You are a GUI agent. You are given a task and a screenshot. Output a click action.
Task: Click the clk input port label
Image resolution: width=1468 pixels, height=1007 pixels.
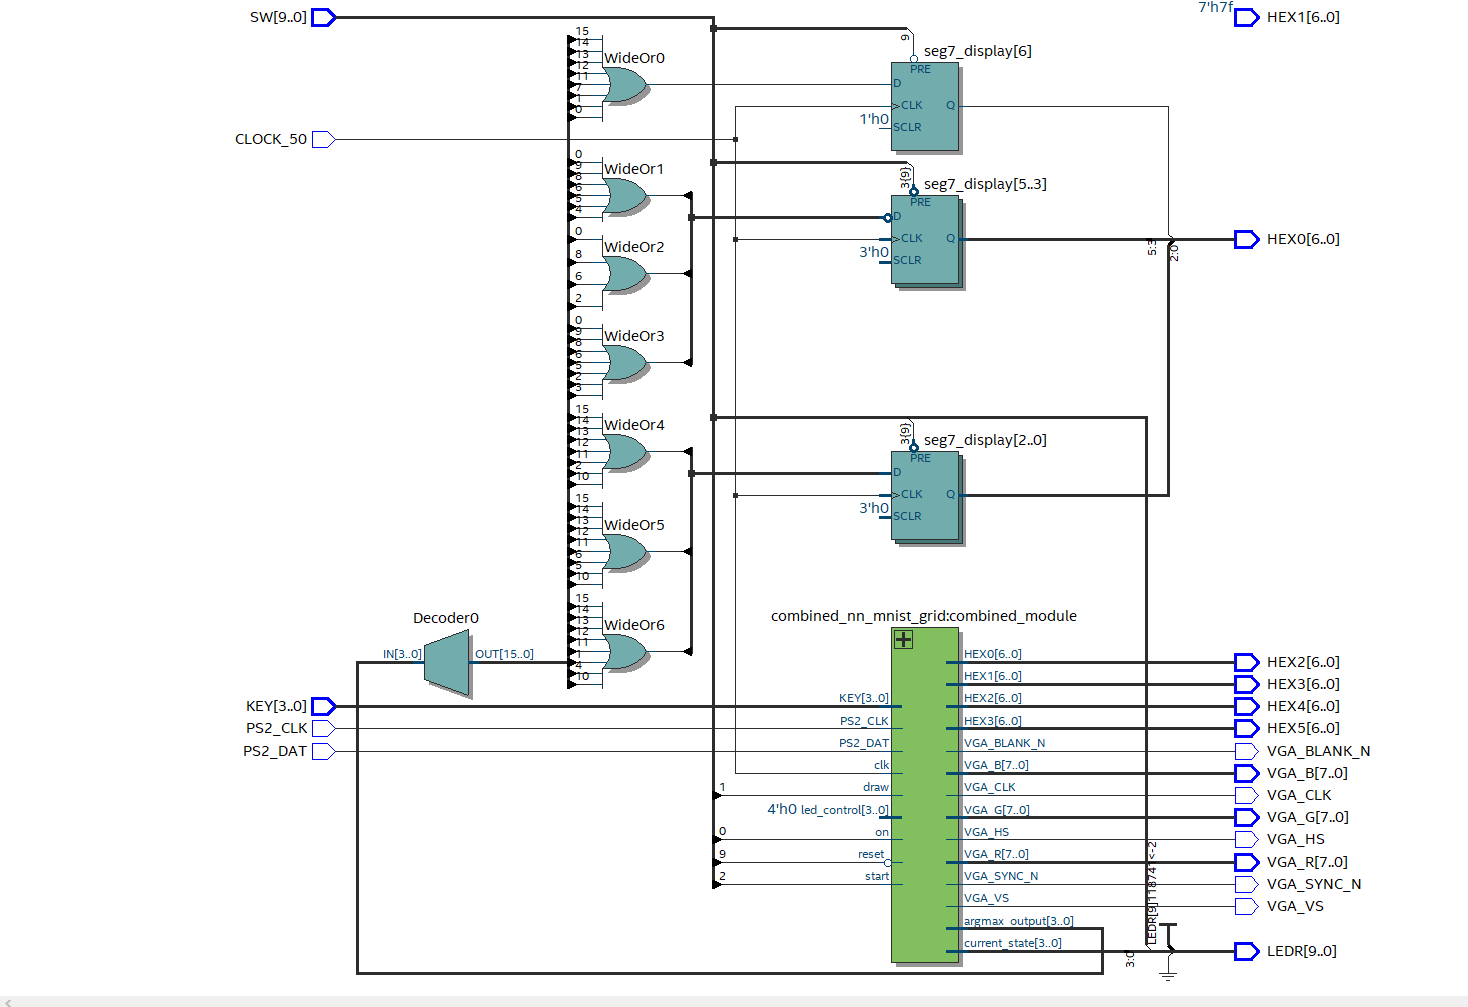(x=881, y=765)
